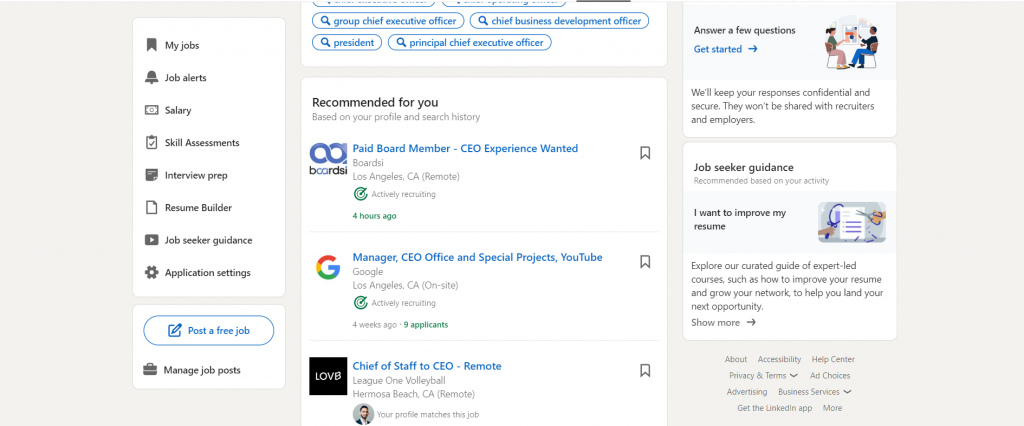Screen dimensions: 1024x426
Task: Click the Boardsi company logo
Action: click(328, 159)
